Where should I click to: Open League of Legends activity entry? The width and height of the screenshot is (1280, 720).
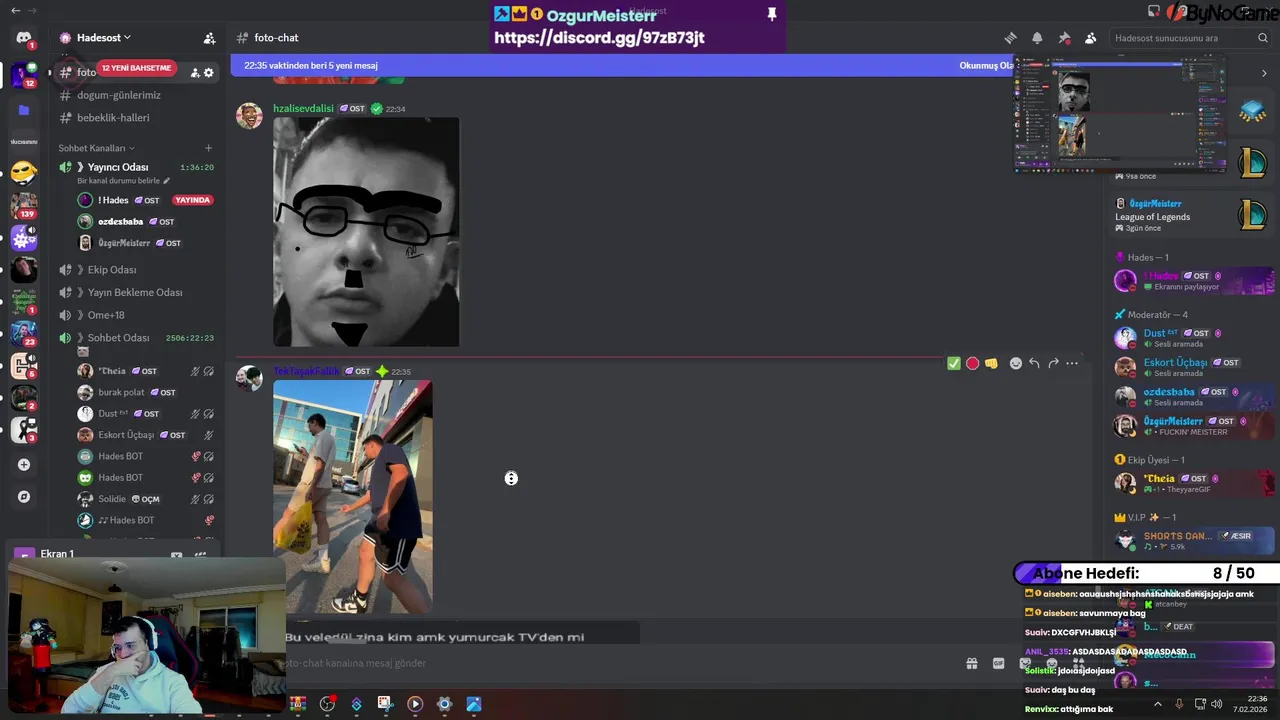pyautogui.click(x=1190, y=215)
